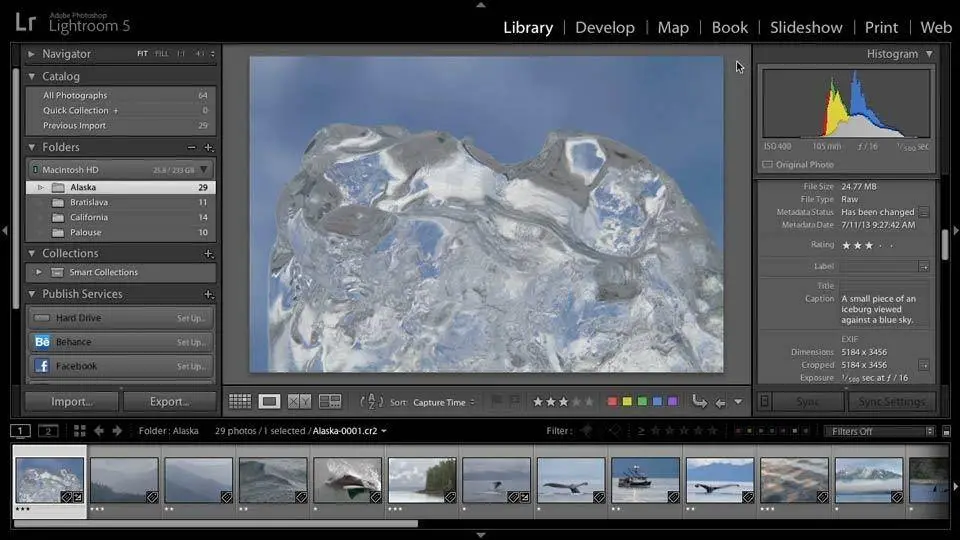Click the Caption text field
The height and width of the screenshot is (540, 960).
(885, 309)
